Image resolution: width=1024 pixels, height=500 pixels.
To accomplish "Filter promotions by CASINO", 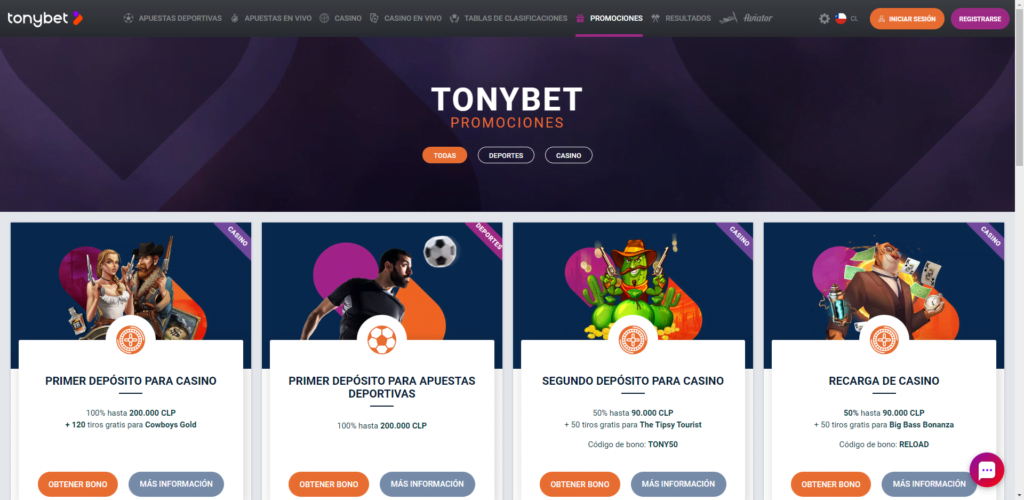I will pos(569,155).
